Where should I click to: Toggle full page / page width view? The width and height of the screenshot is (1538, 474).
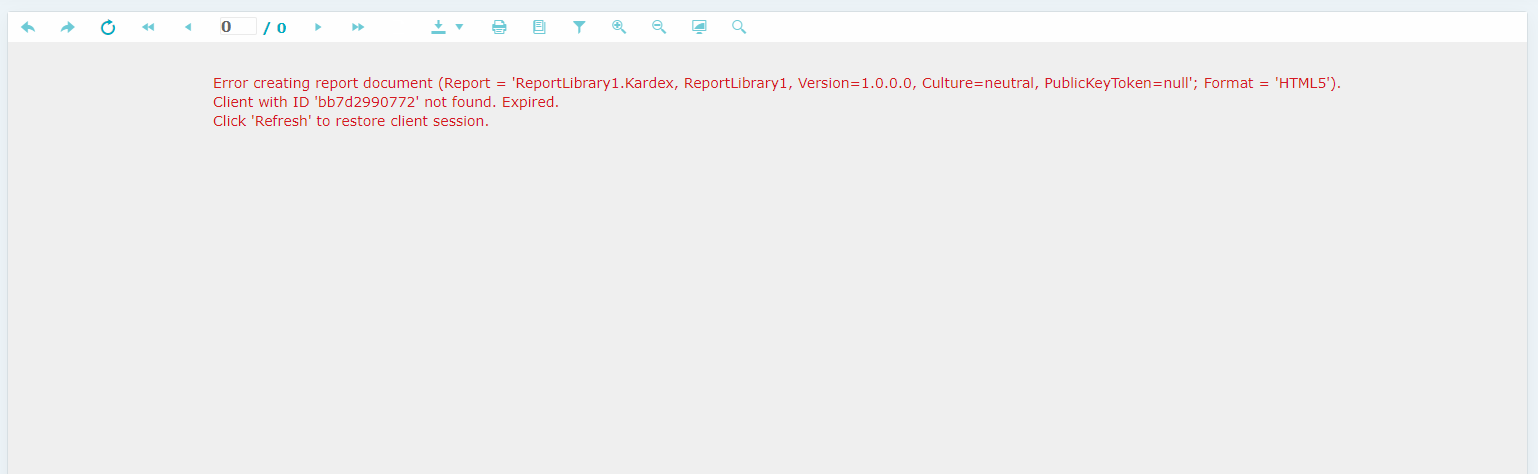point(699,27)
